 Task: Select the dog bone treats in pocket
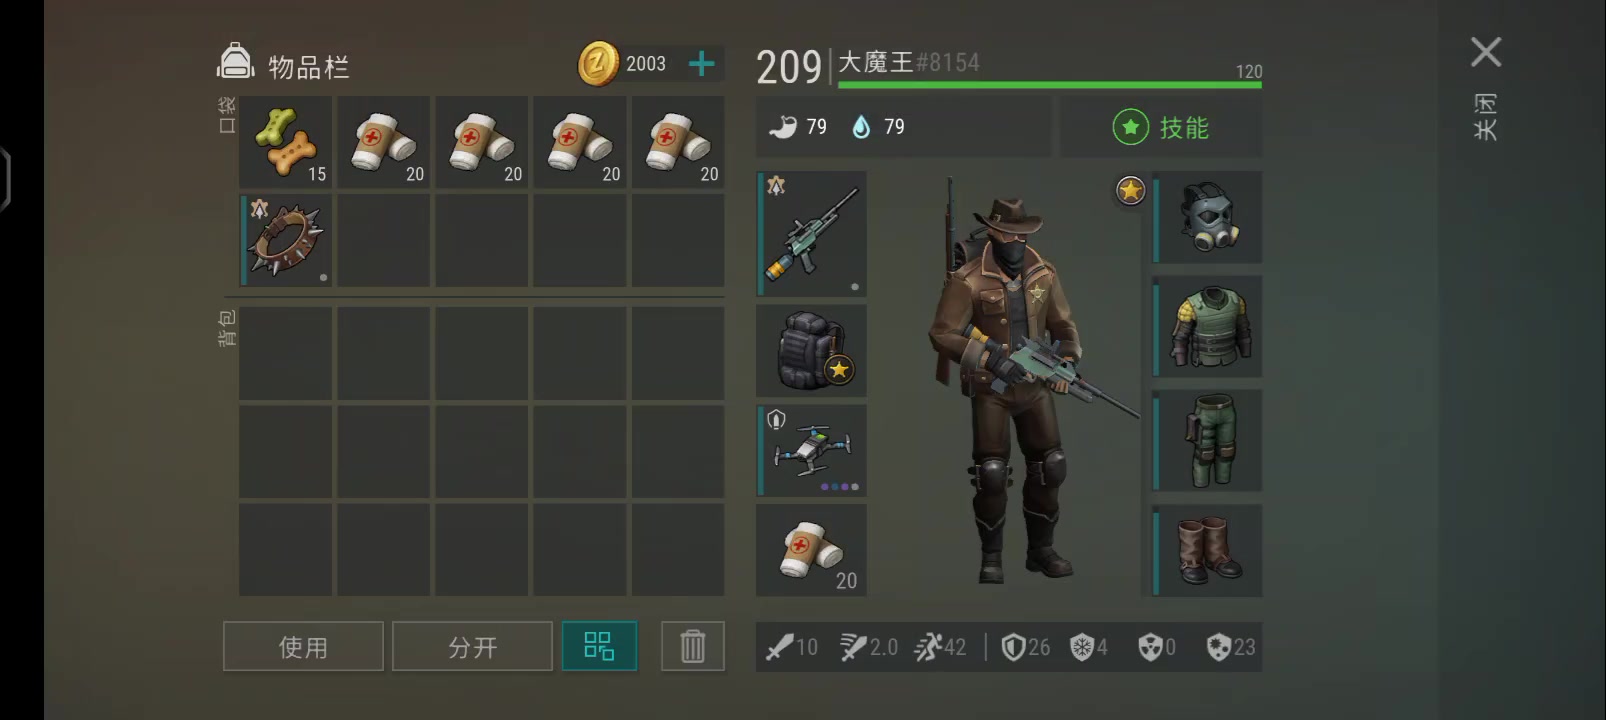286,143
